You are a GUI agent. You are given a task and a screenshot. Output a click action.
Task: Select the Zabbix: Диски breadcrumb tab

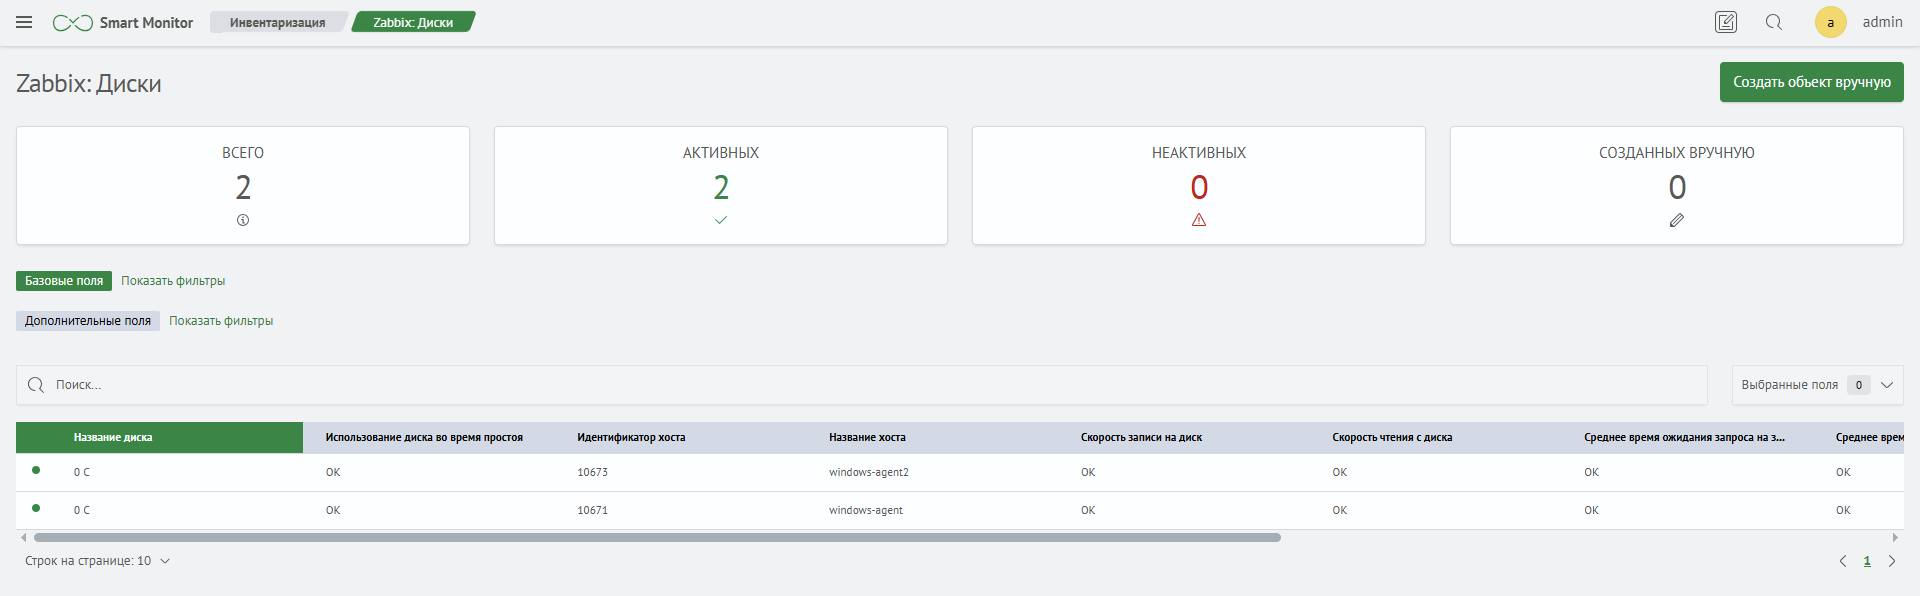coord(413,22)
